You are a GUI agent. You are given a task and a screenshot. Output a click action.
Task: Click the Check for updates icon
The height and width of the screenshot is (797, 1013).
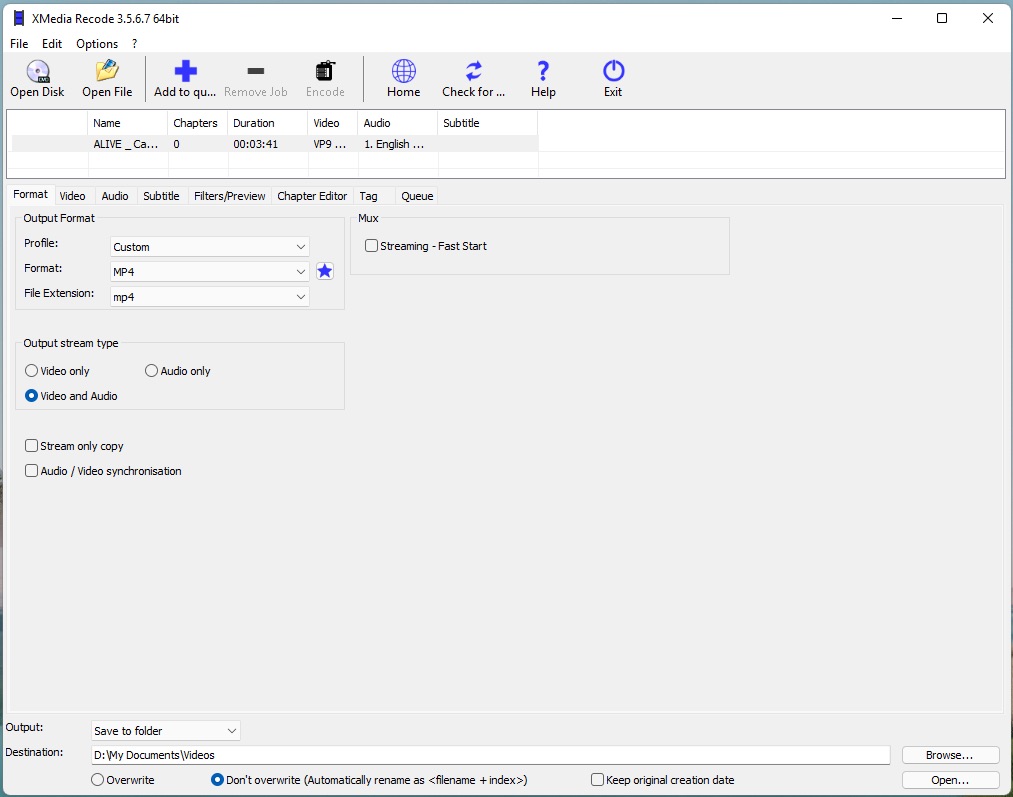tap(474, 71)
